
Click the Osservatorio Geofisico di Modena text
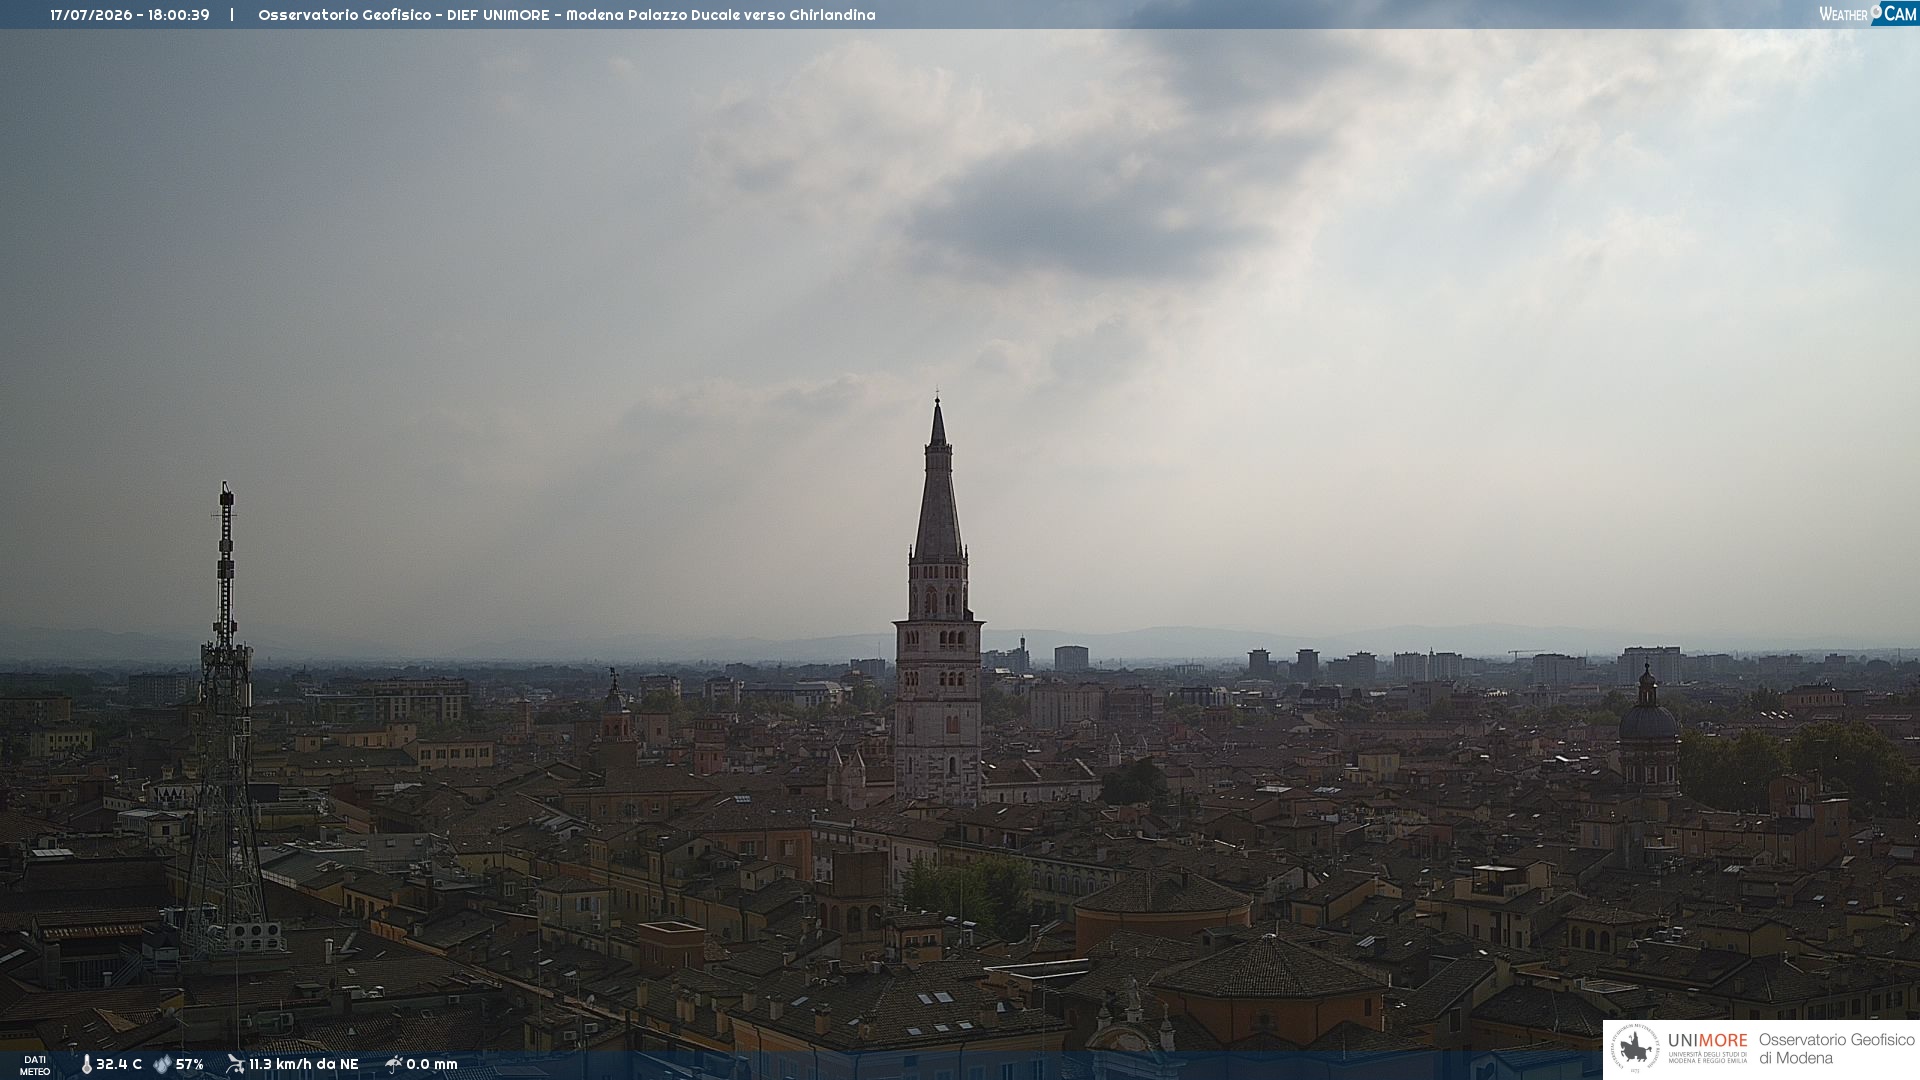1836,1049
